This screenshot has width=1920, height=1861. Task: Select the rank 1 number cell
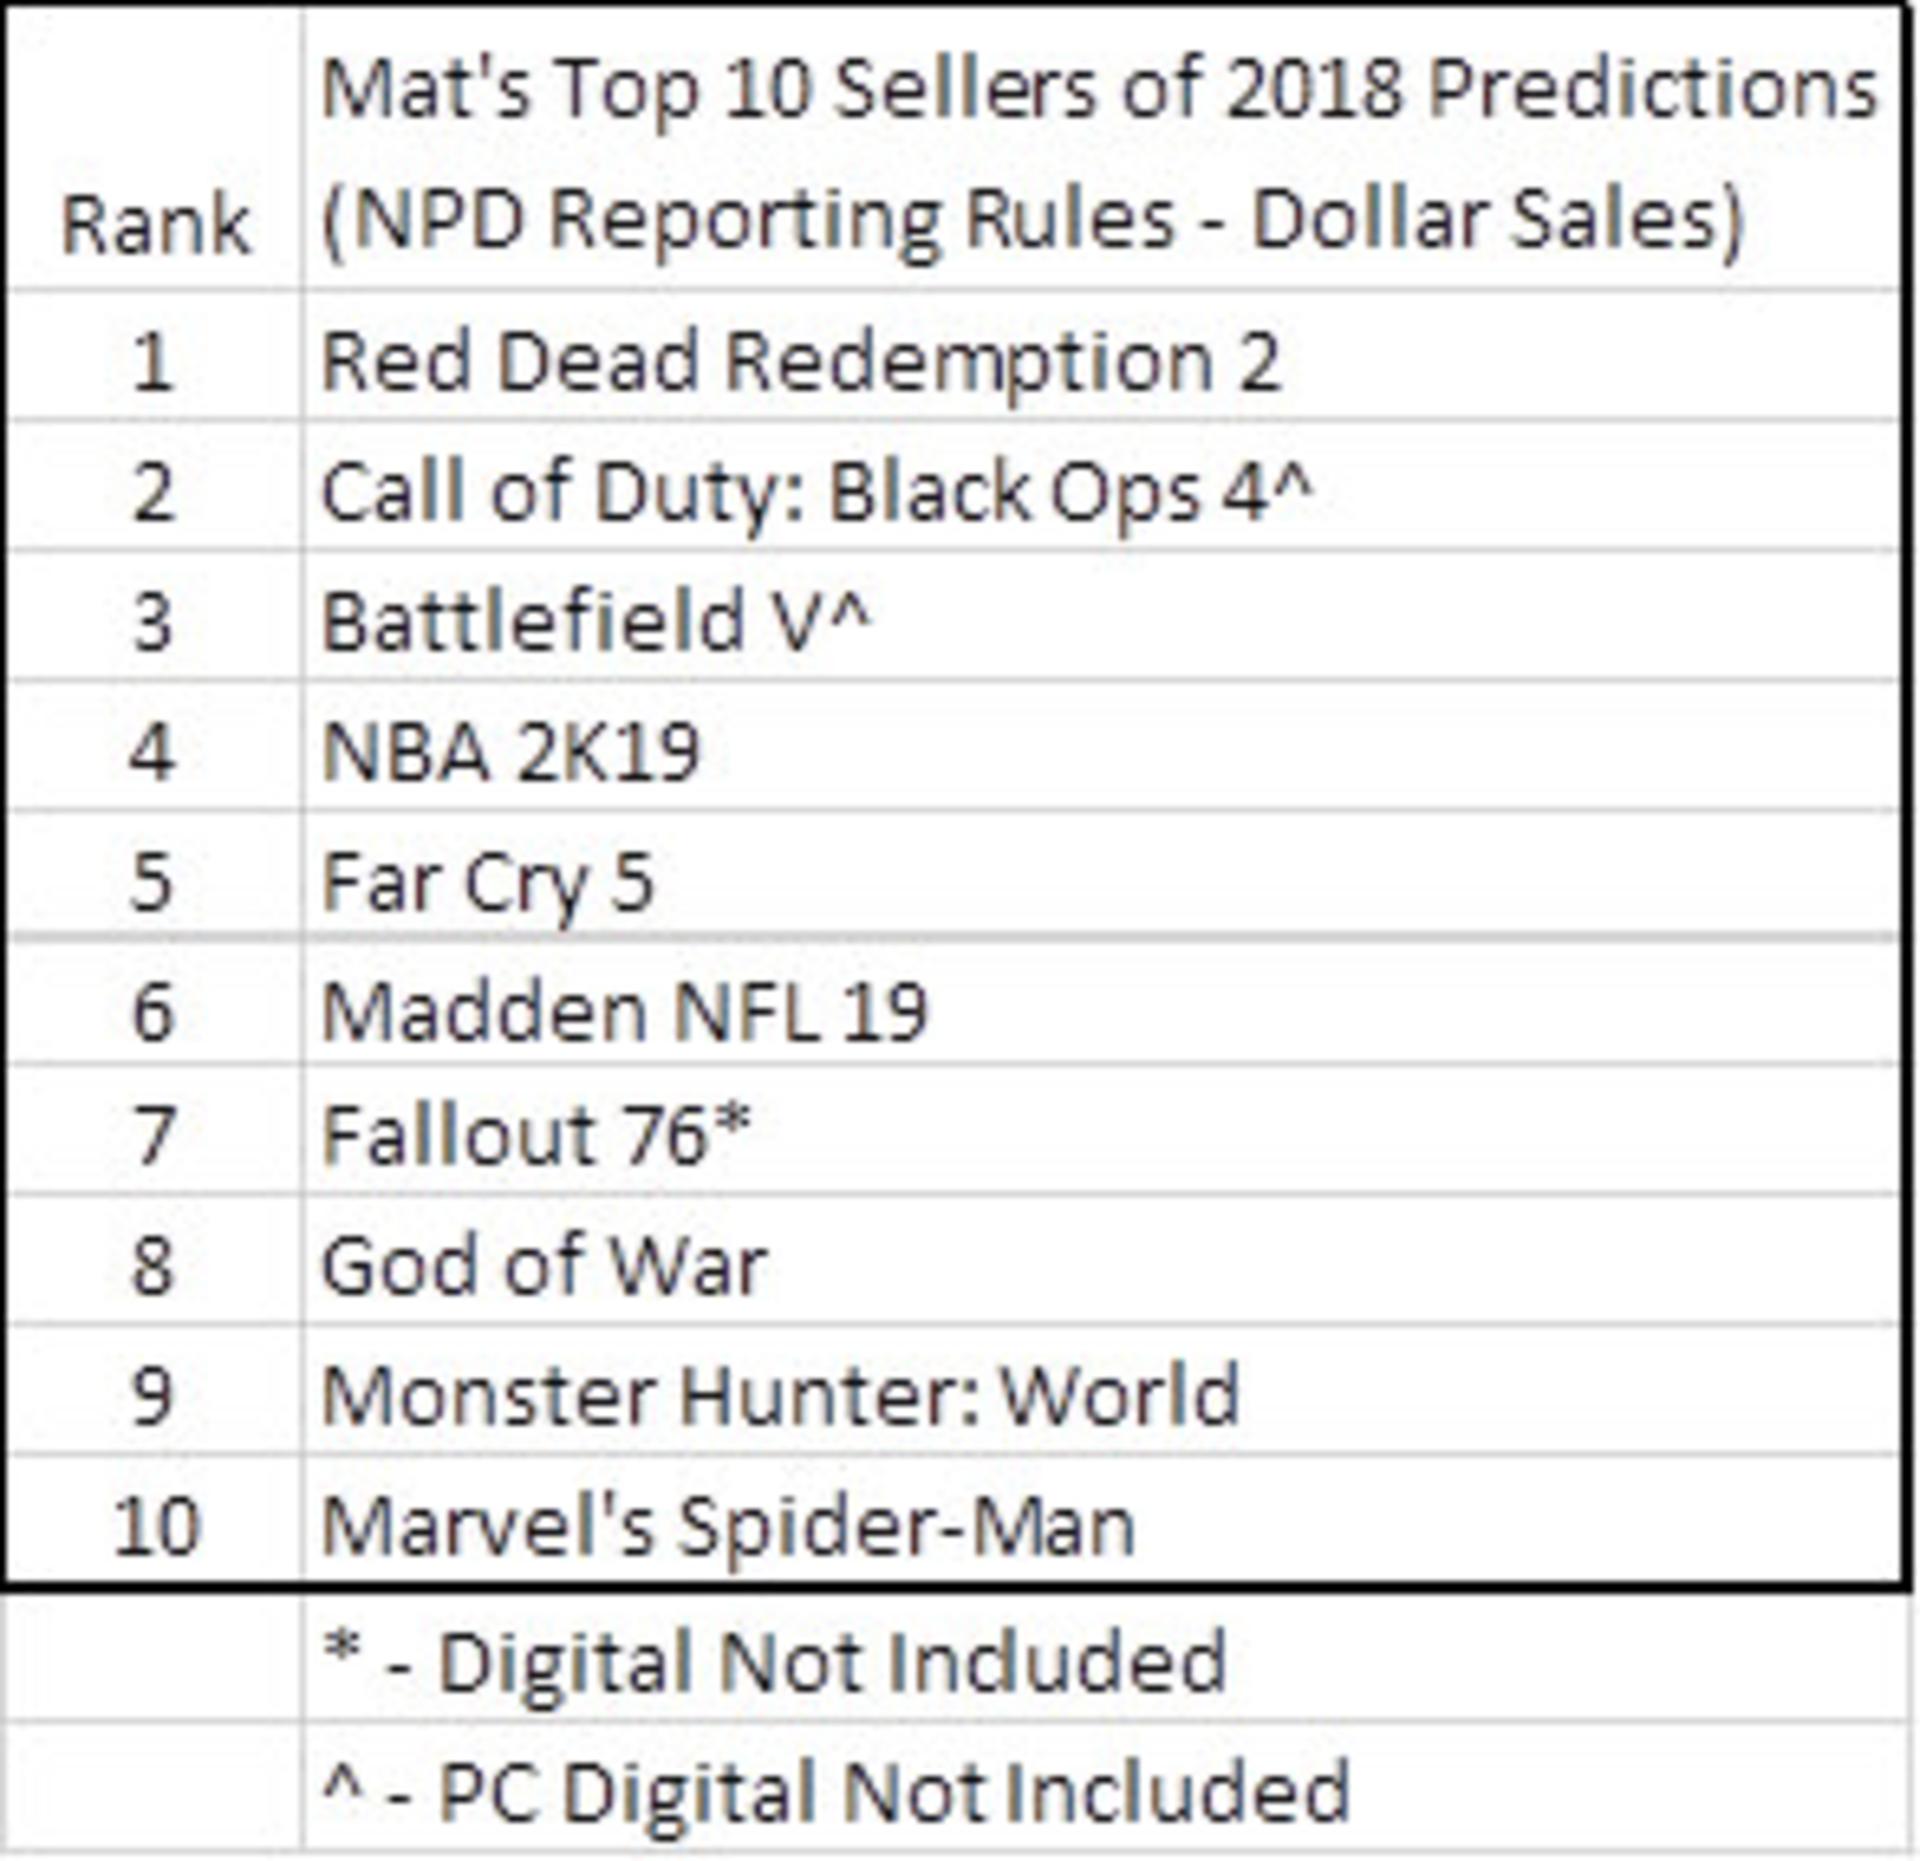[153, 355]
